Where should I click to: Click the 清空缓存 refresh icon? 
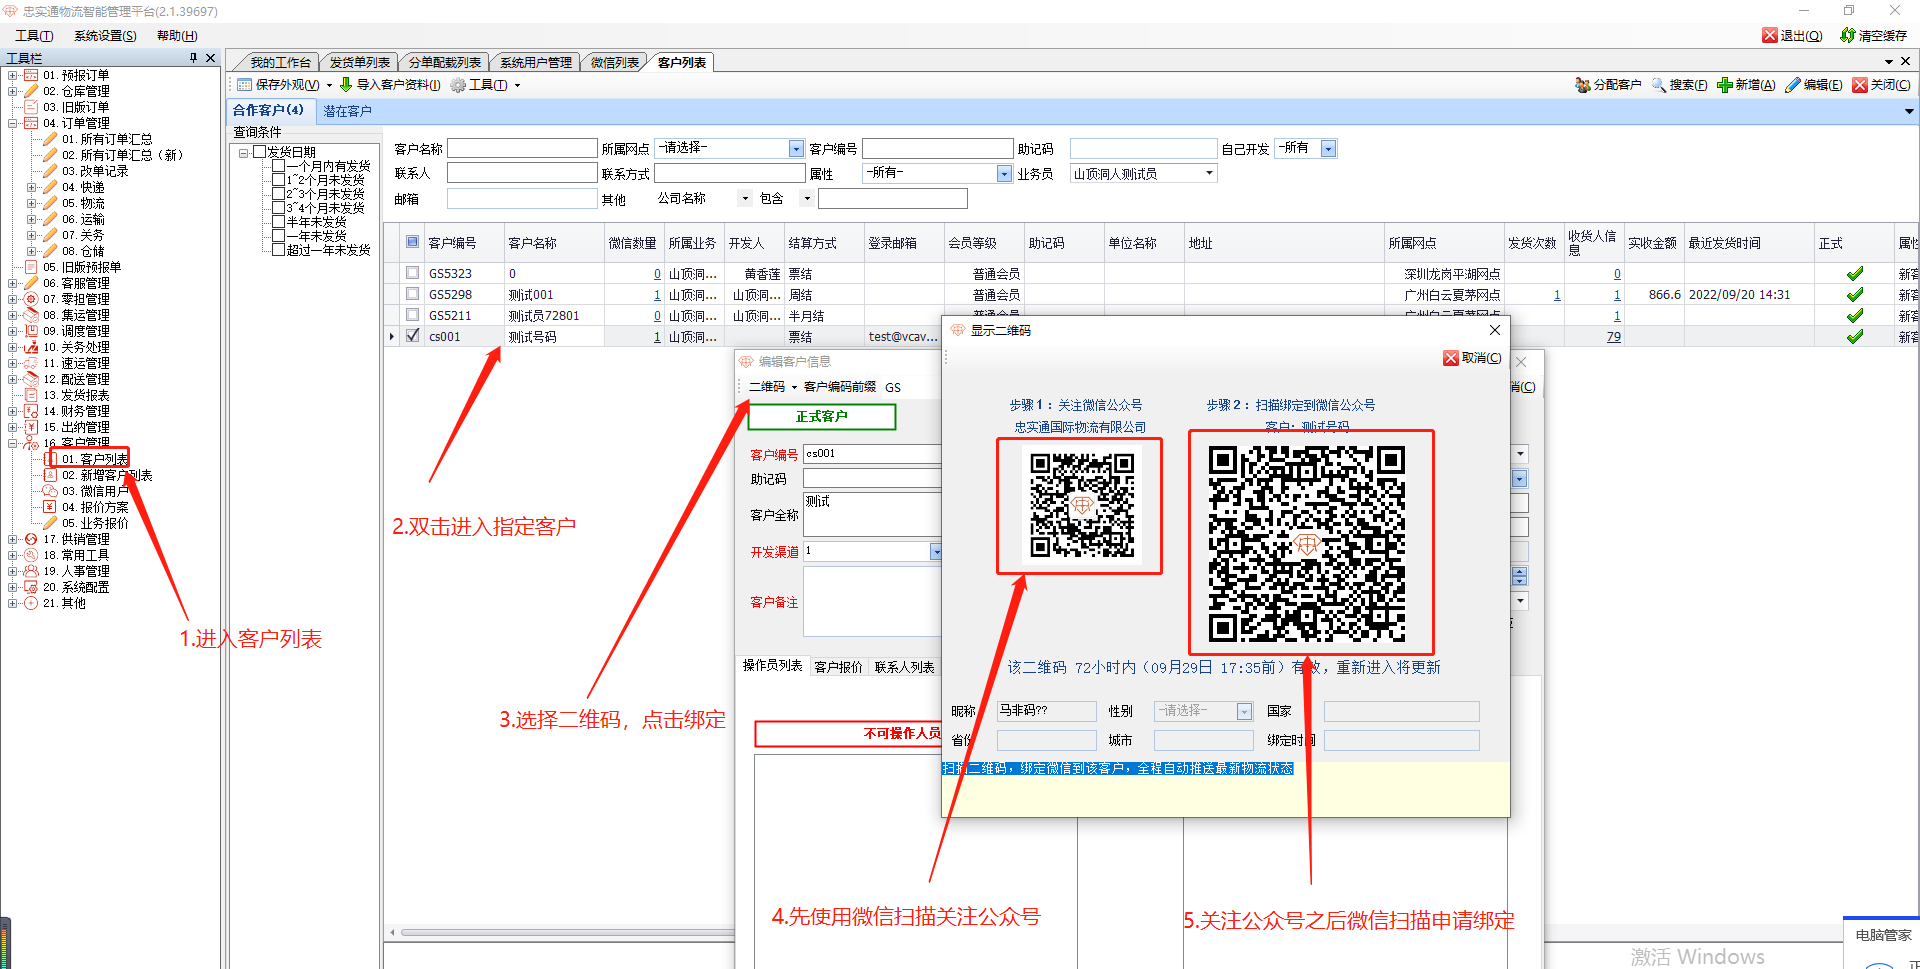1848,35
